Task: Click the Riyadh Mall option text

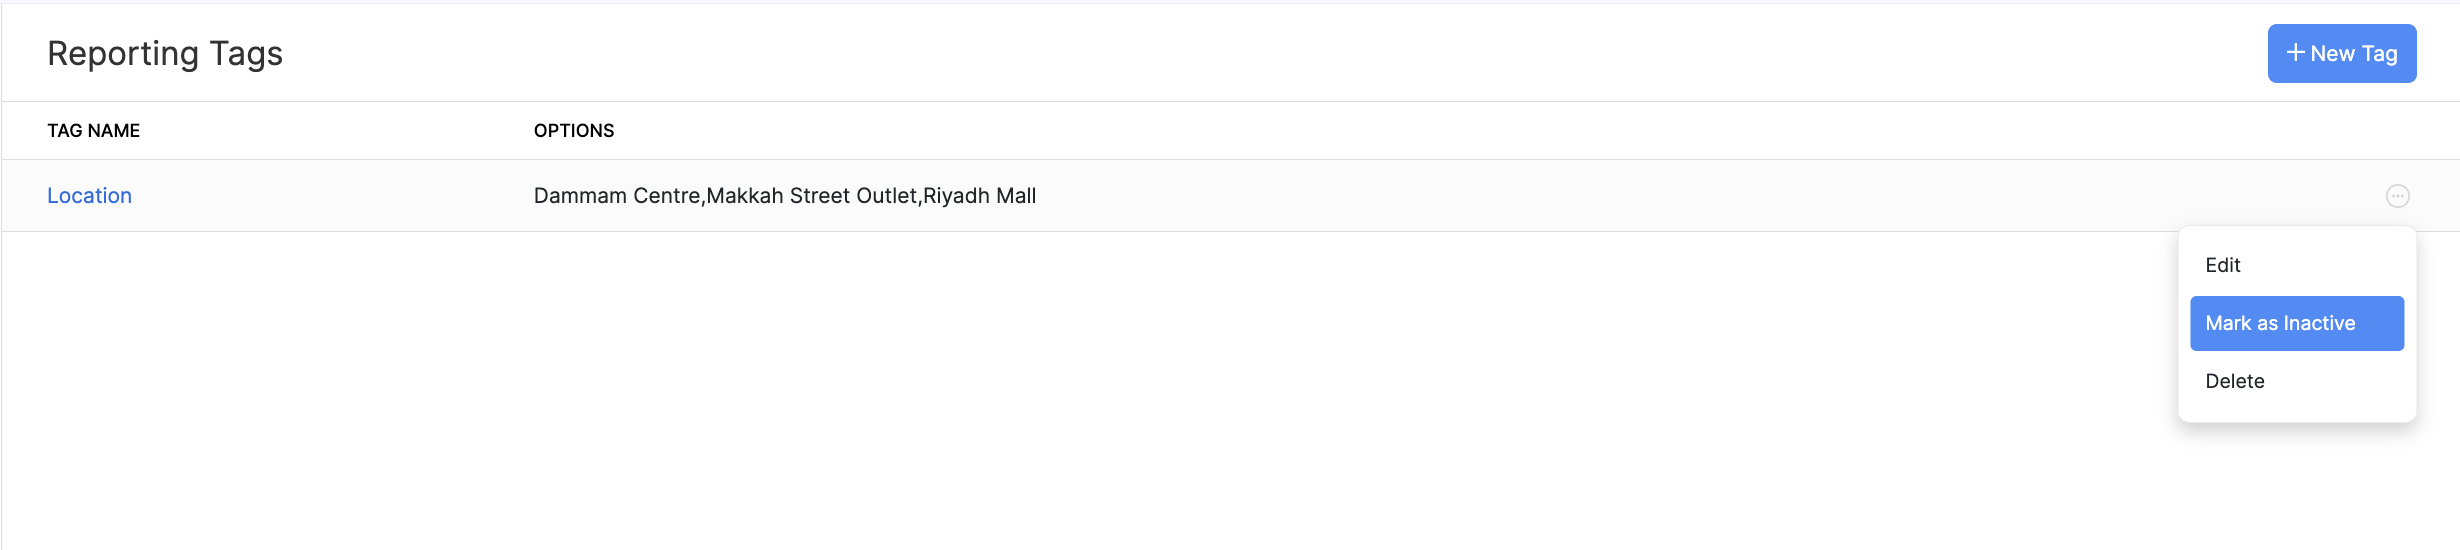Action: (980, 196)
